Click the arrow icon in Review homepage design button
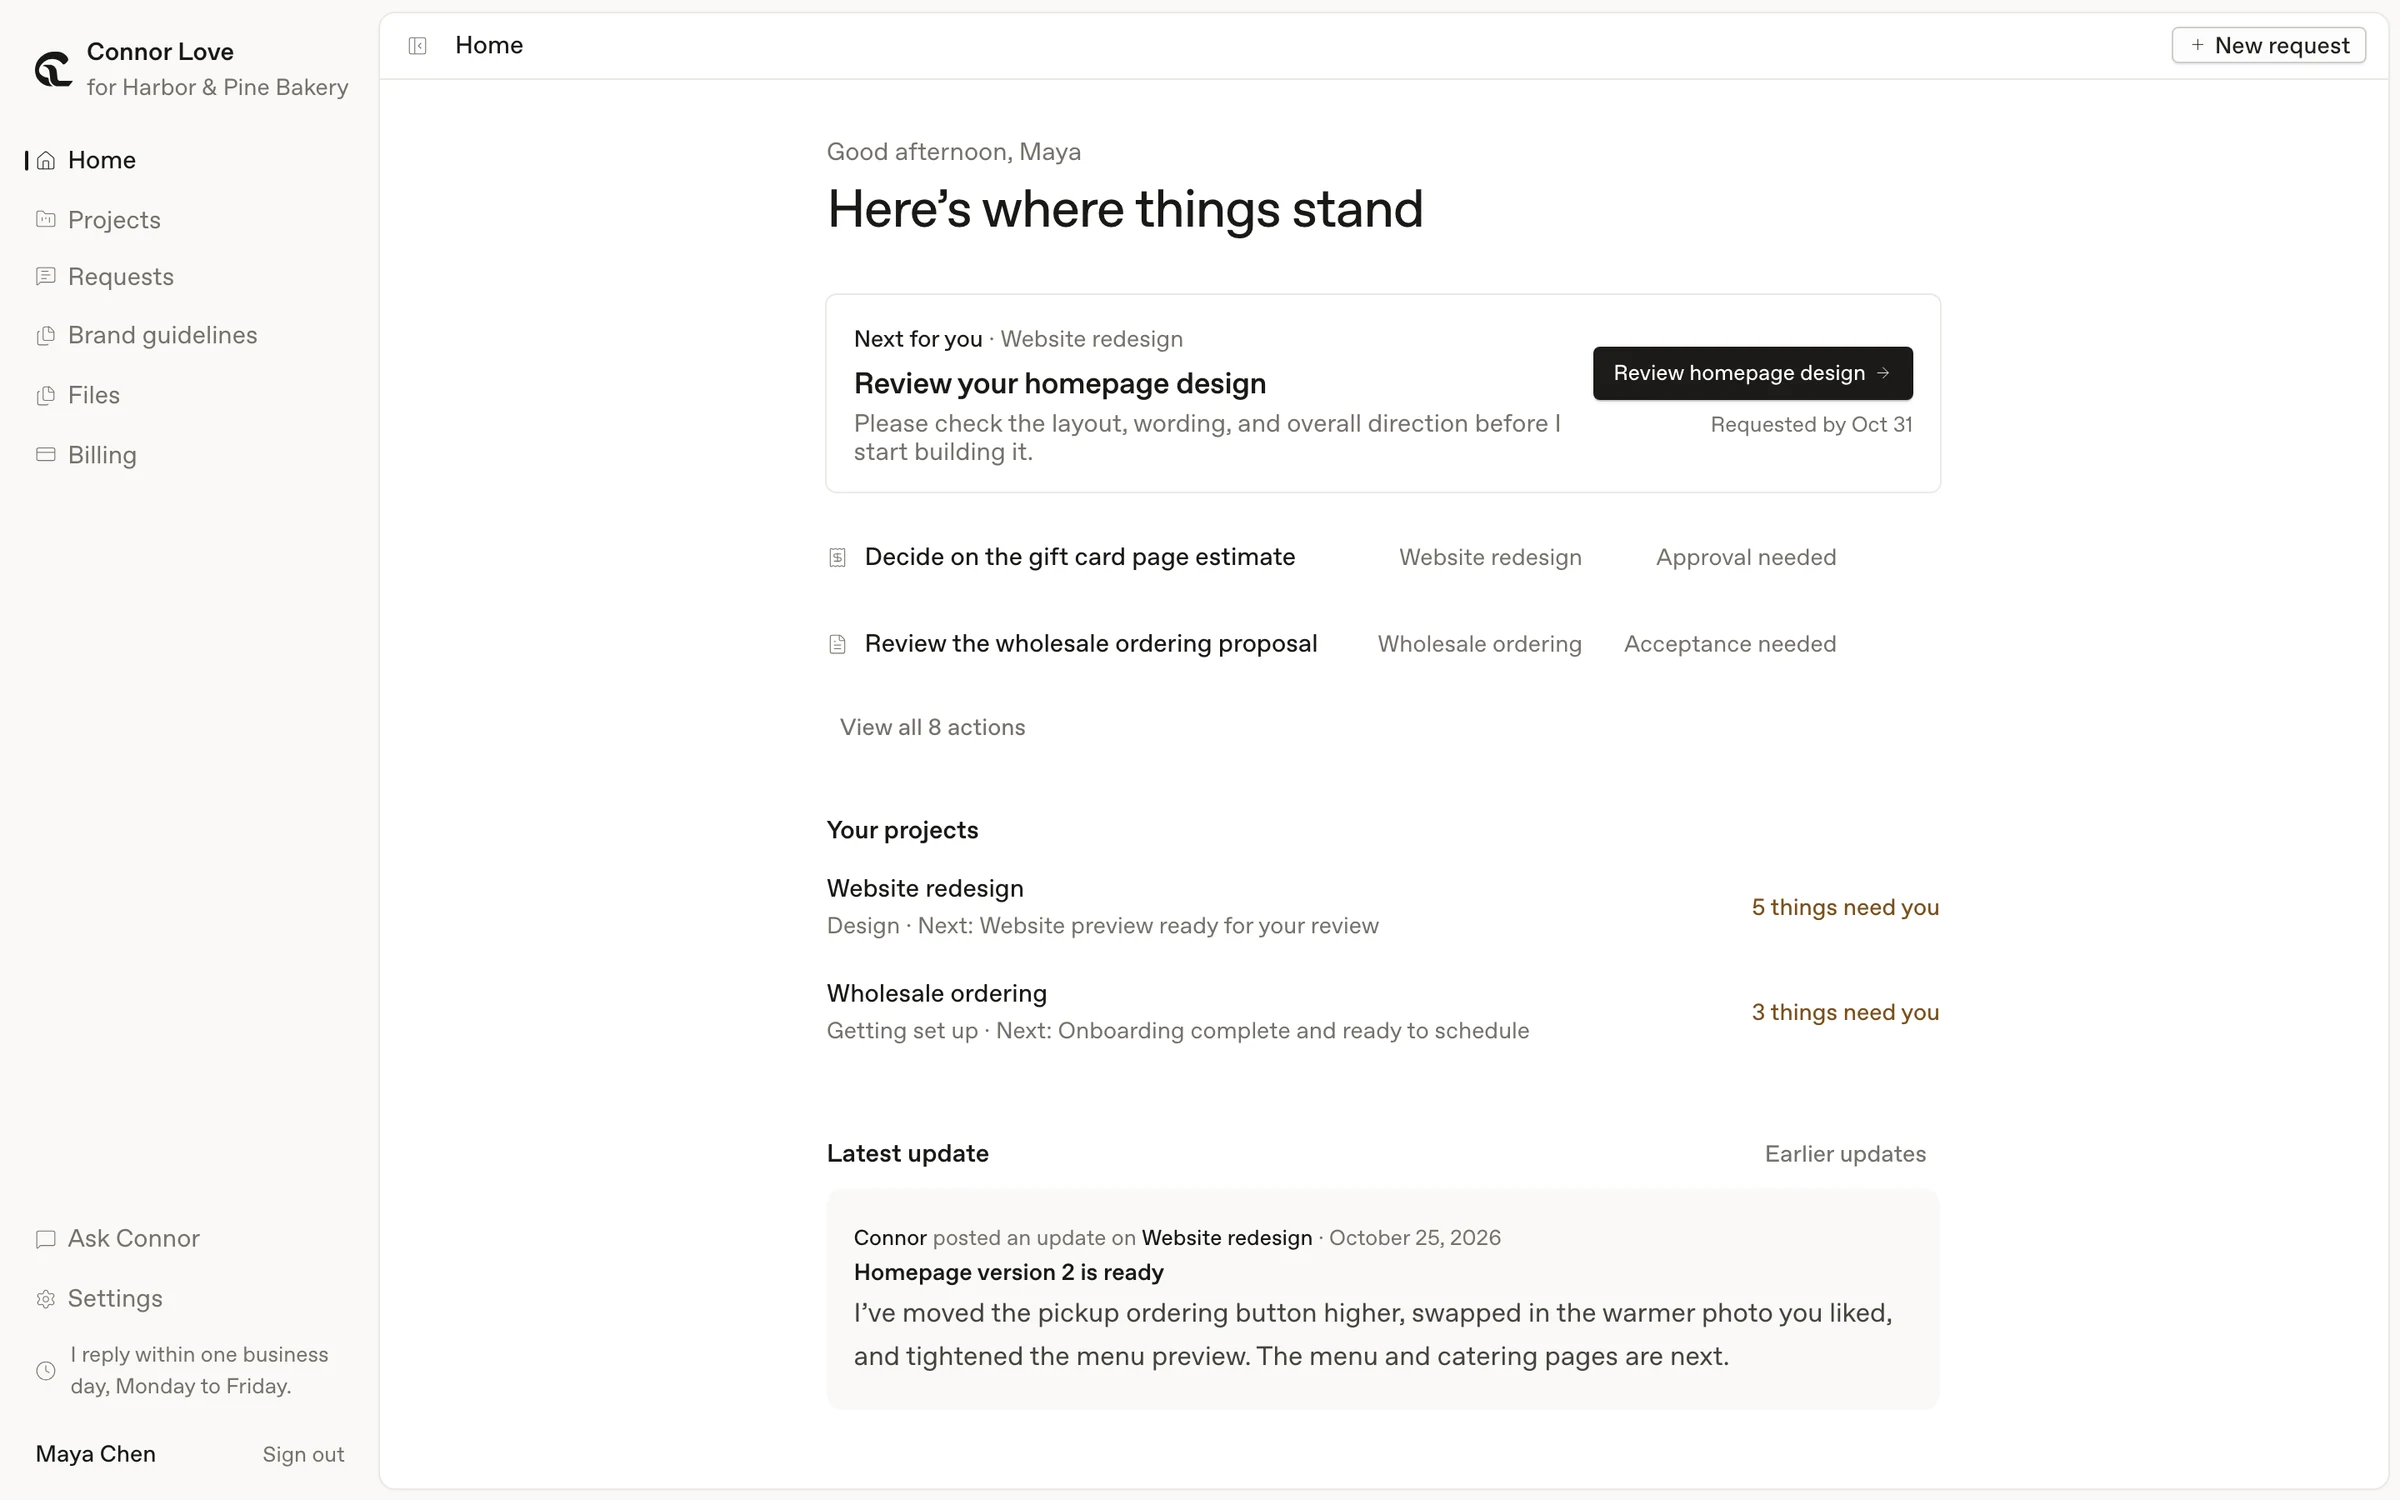Image resolution: width=2400 pixels, height=1500 pixels. coord(1884,373)
